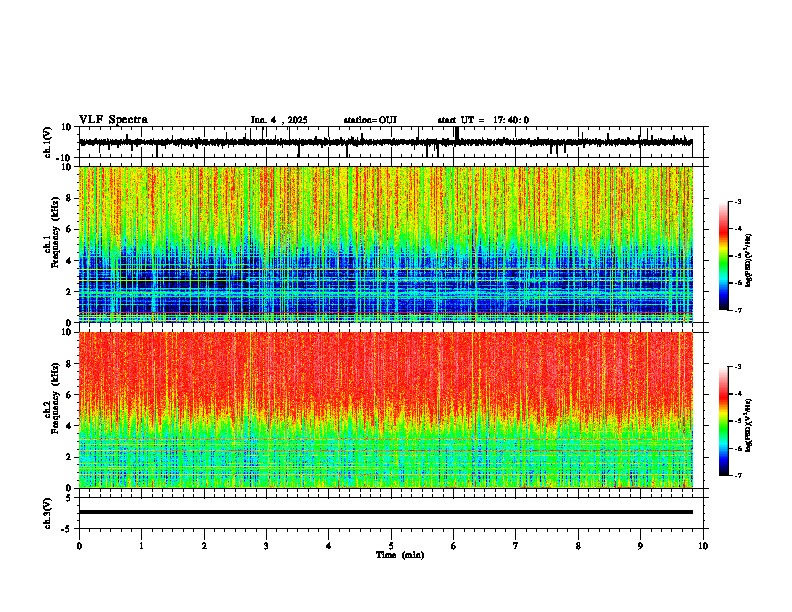The height and width of the screenshot is (612, 792).
Task: Select the date text "Jan. 4, 2025"
Action: [279, 120]
